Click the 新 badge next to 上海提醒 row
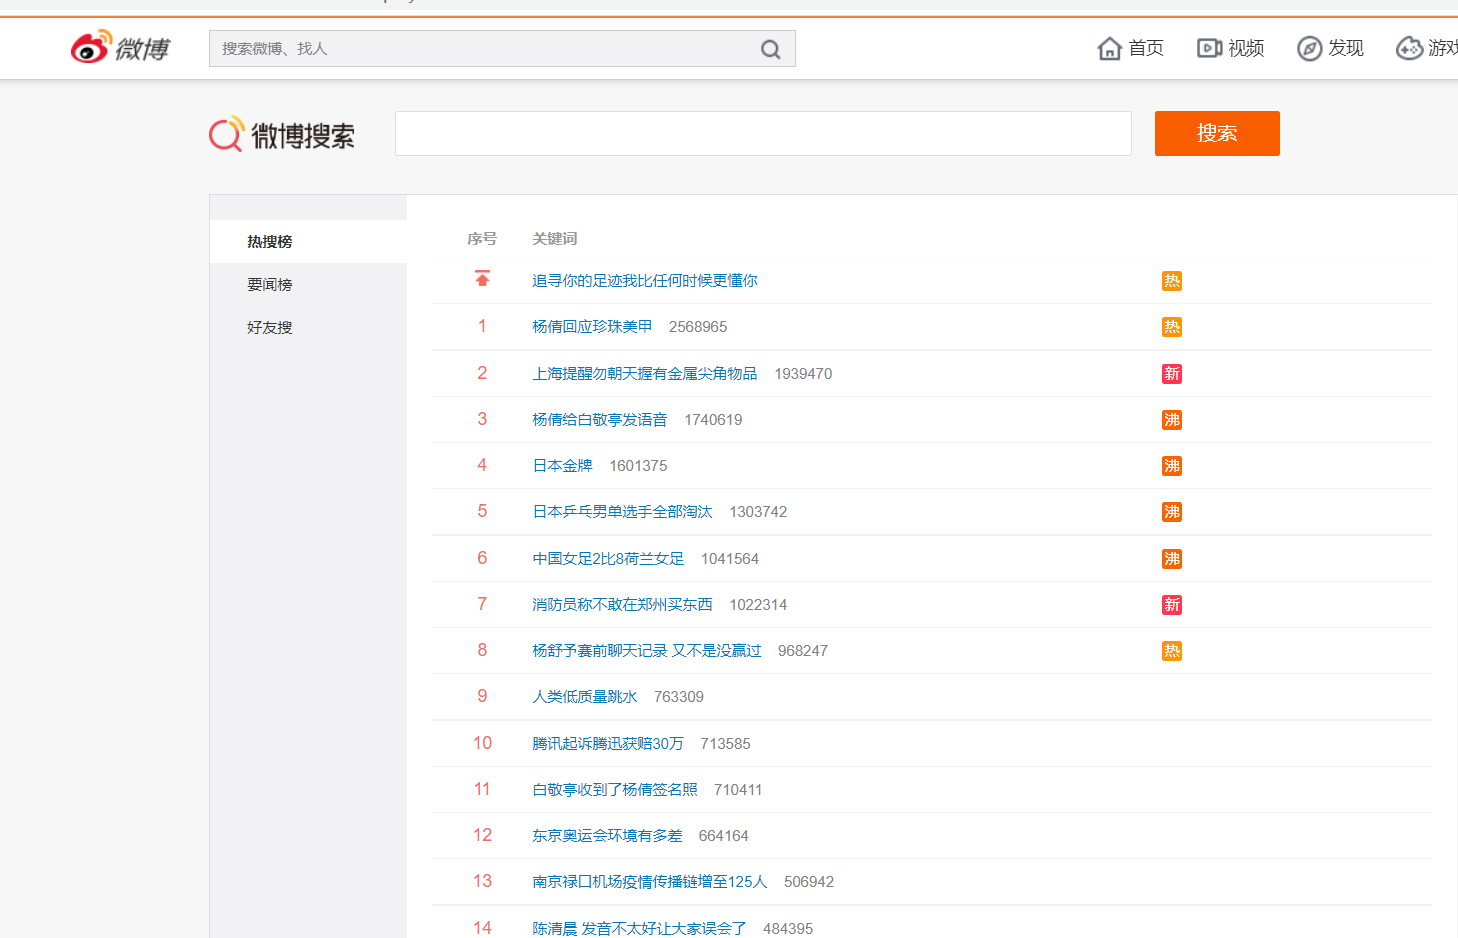 (x=1172, y=374)
